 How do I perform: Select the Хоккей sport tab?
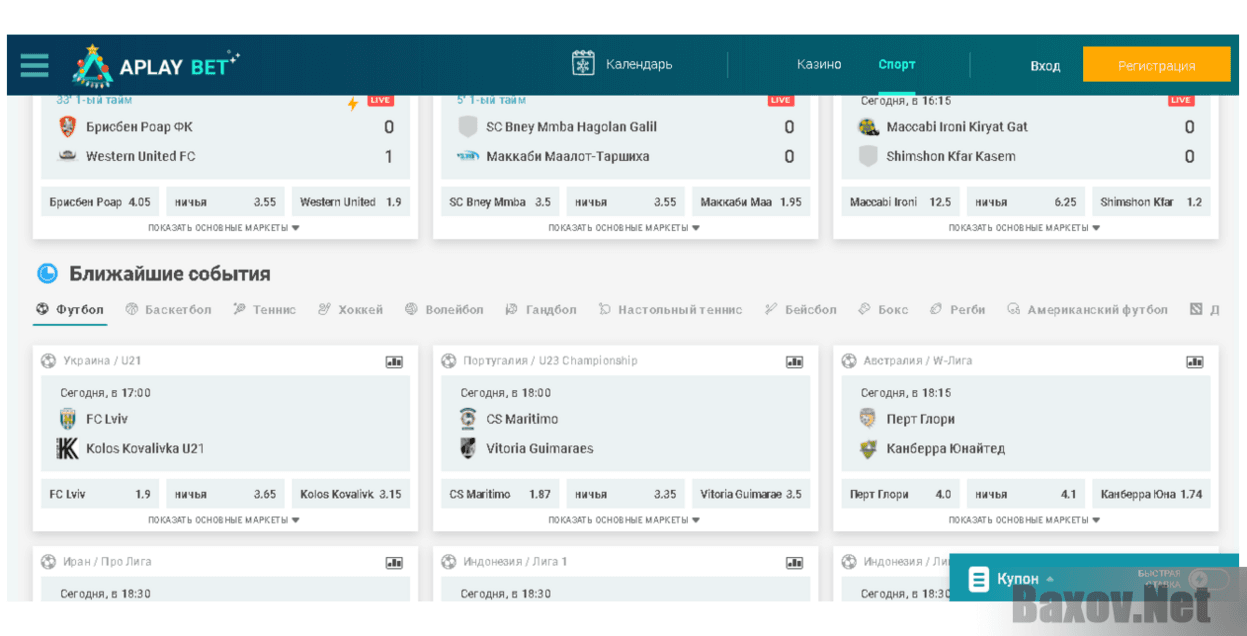(350, 310)
